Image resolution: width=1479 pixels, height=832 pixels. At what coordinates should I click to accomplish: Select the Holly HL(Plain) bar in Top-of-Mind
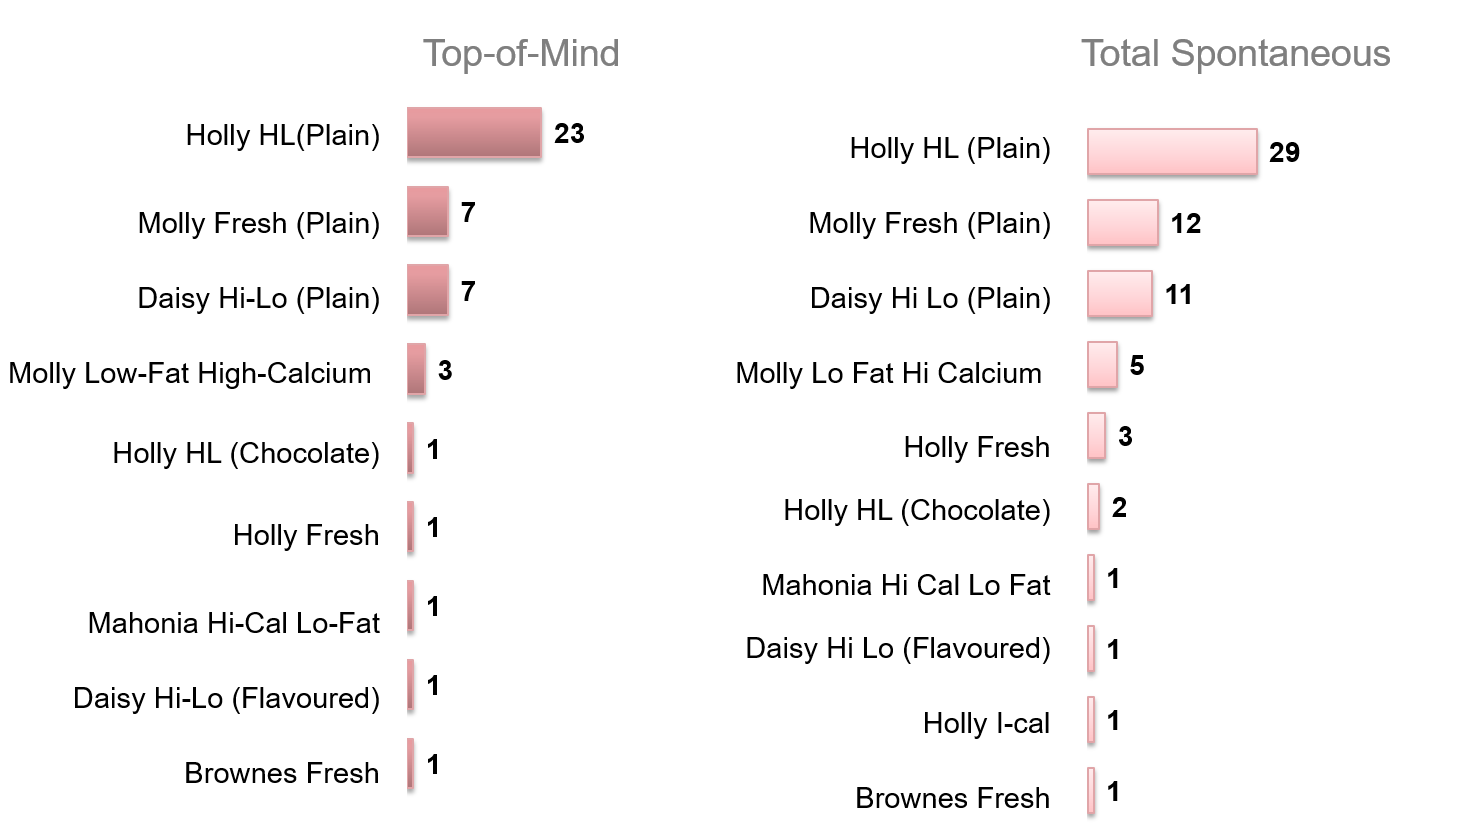coord(474,133)
